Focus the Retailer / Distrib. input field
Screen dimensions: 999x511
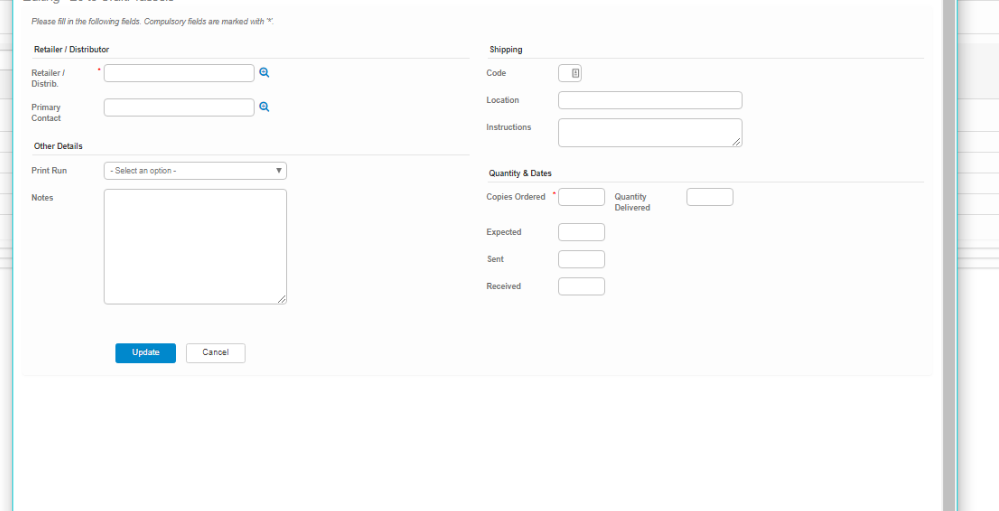pyautogui.click(x=179, y=73)
